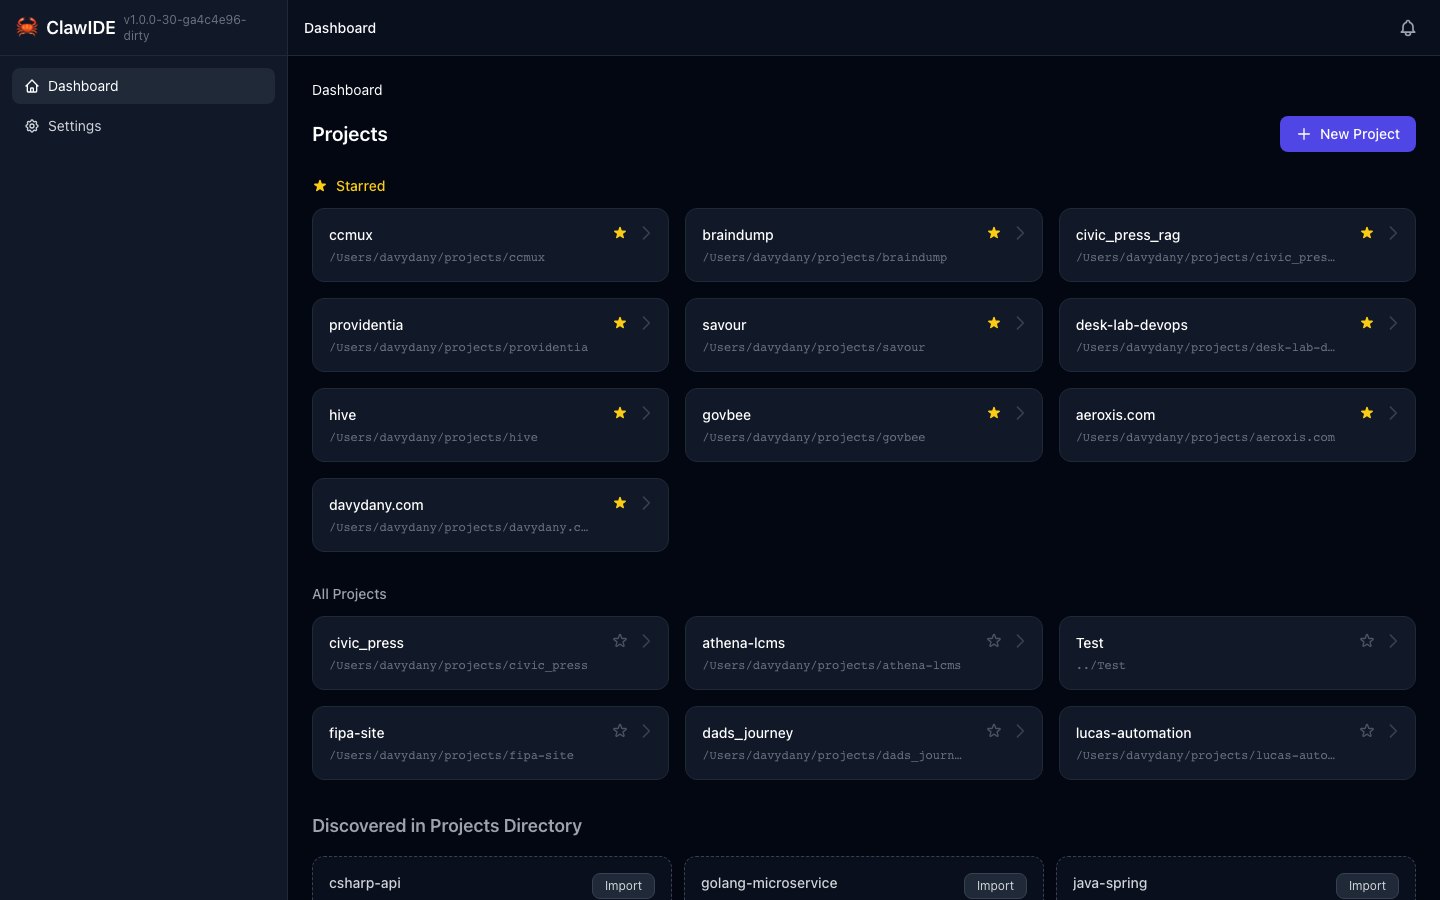Create a New Project
This screenshot has width=1440, height=900.
(1347, 134)
